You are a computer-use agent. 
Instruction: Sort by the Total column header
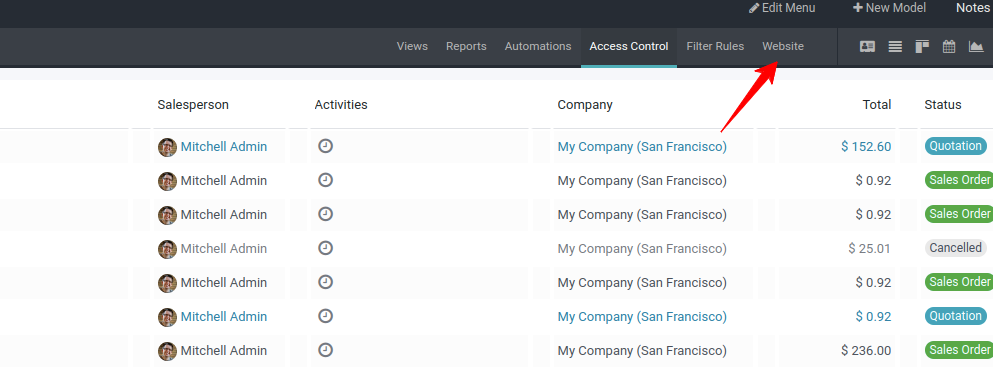[876, 105]
